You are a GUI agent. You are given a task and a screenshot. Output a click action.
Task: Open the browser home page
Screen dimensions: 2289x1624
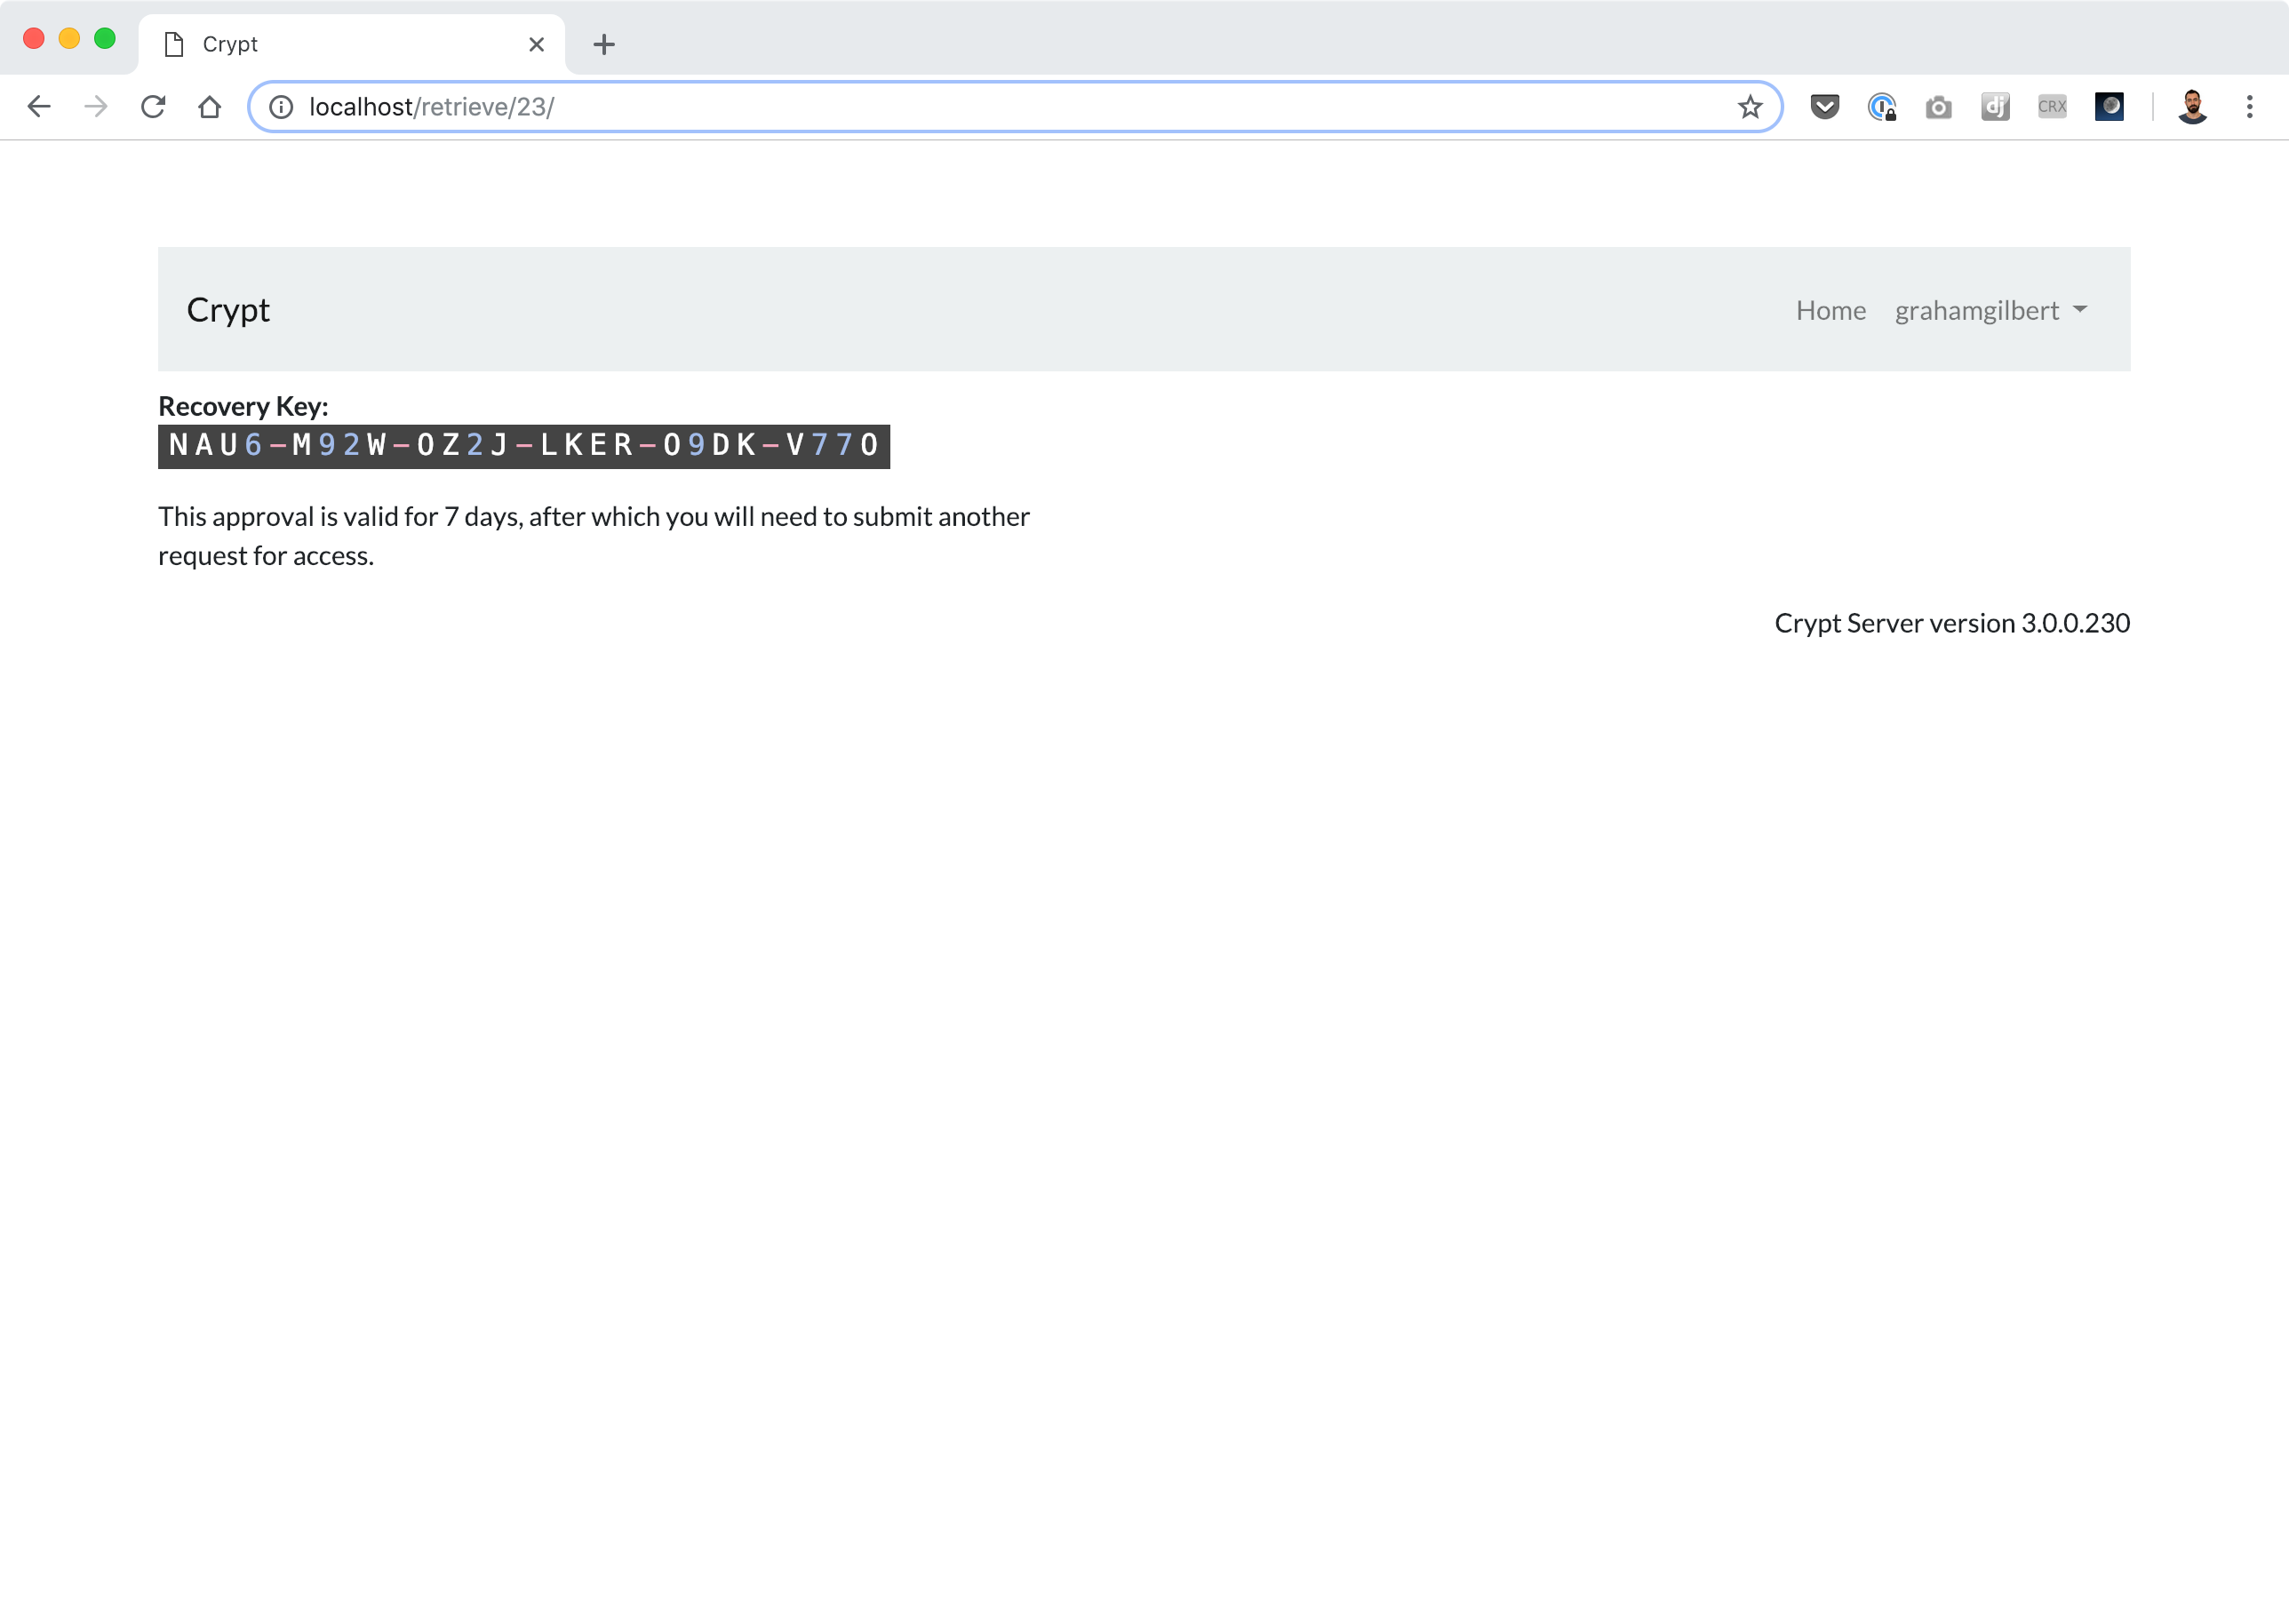[x=209, y=107]
